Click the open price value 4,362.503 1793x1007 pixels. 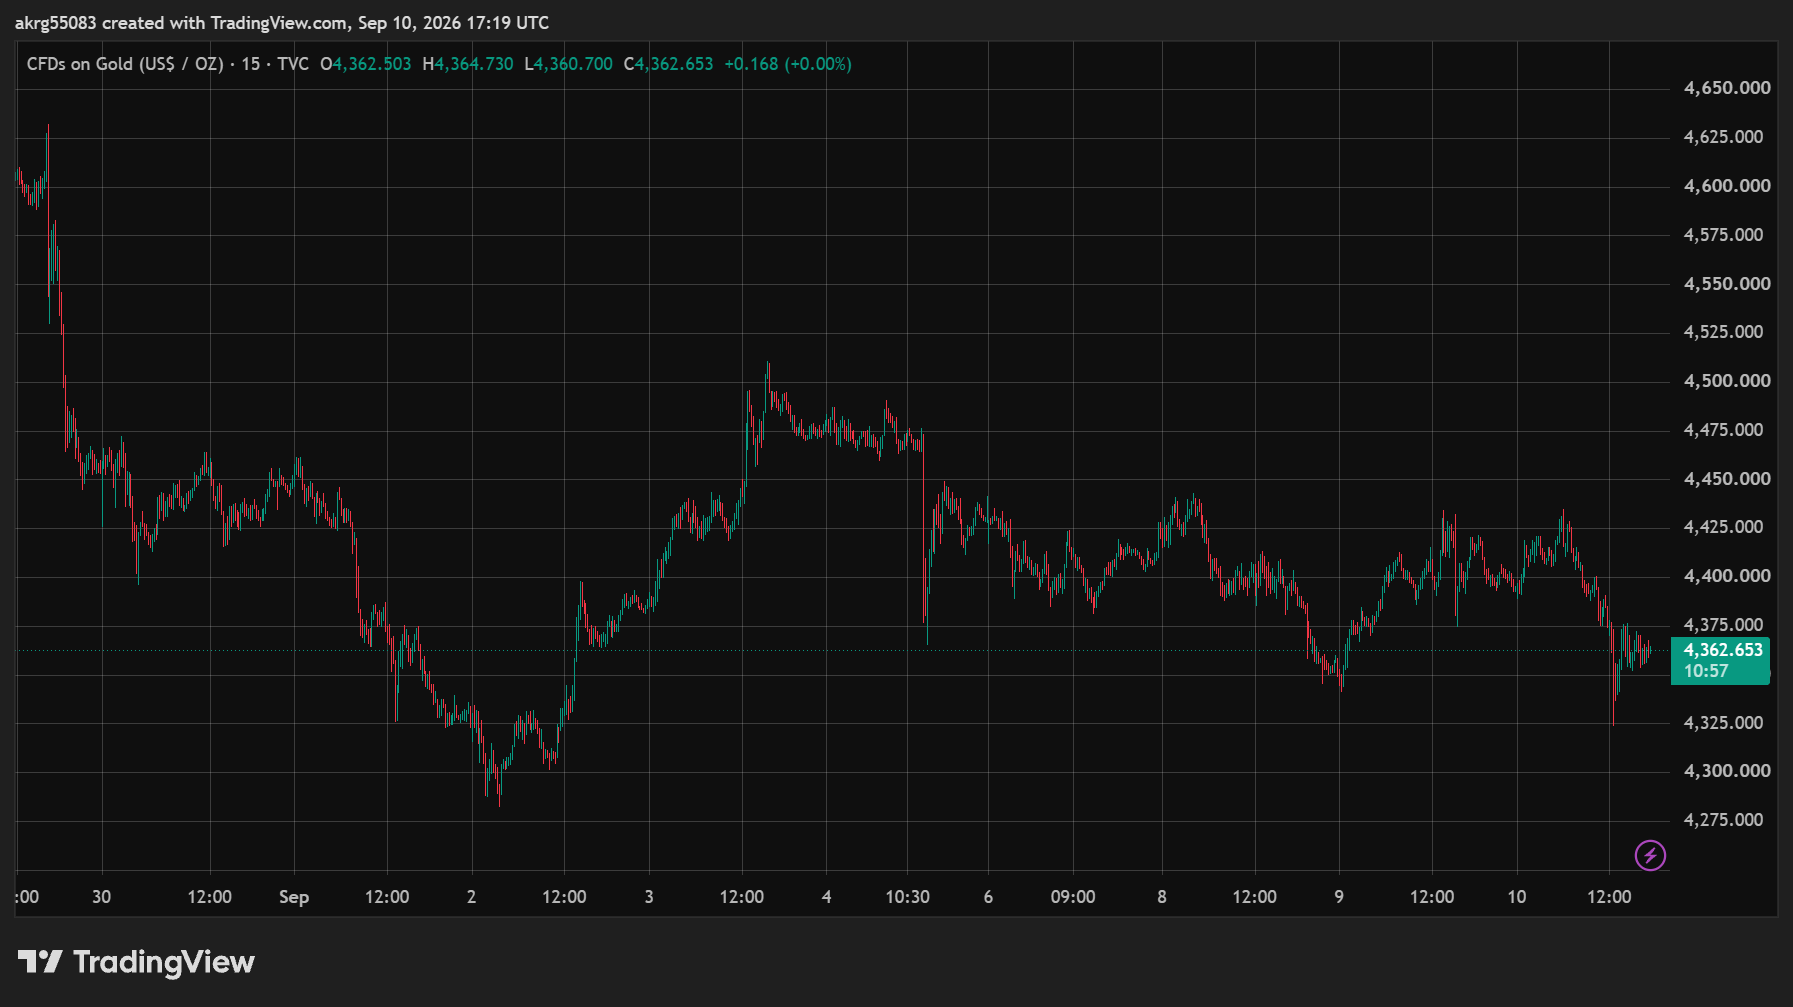(x=372, y=64)
